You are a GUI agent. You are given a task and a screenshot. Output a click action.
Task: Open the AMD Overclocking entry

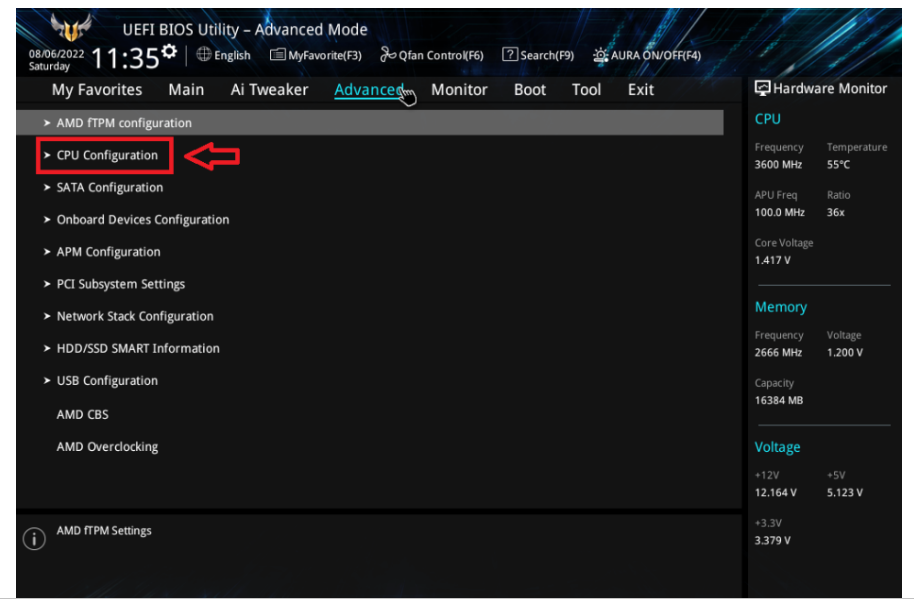[x=107, y=447]
